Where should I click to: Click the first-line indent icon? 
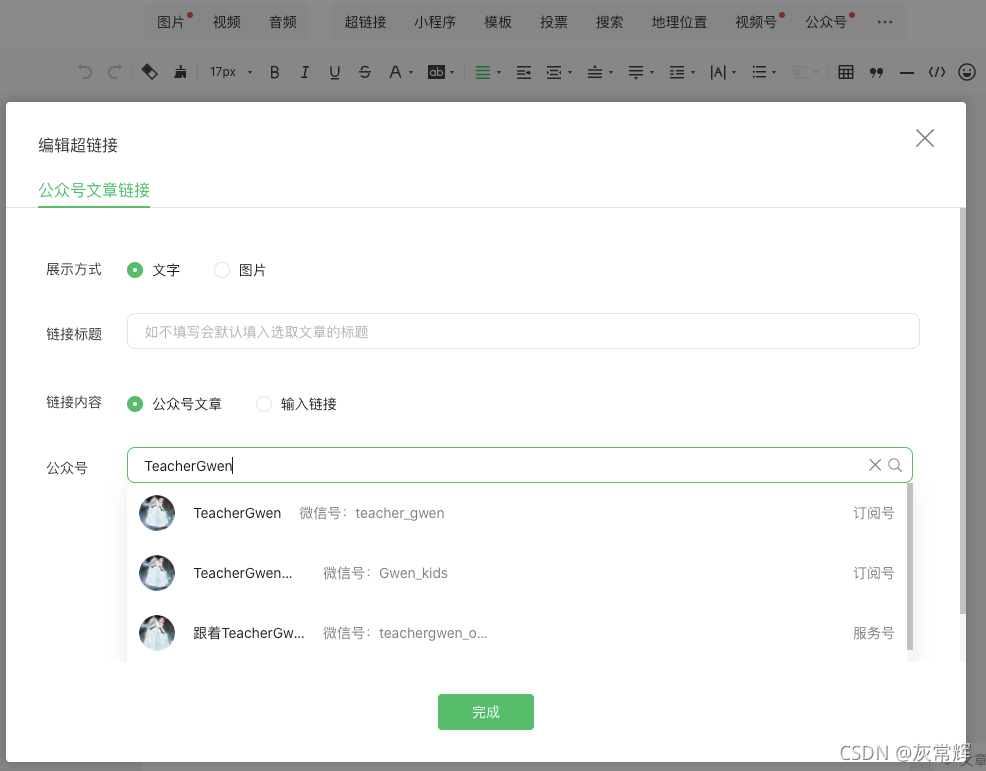point(553,72)
